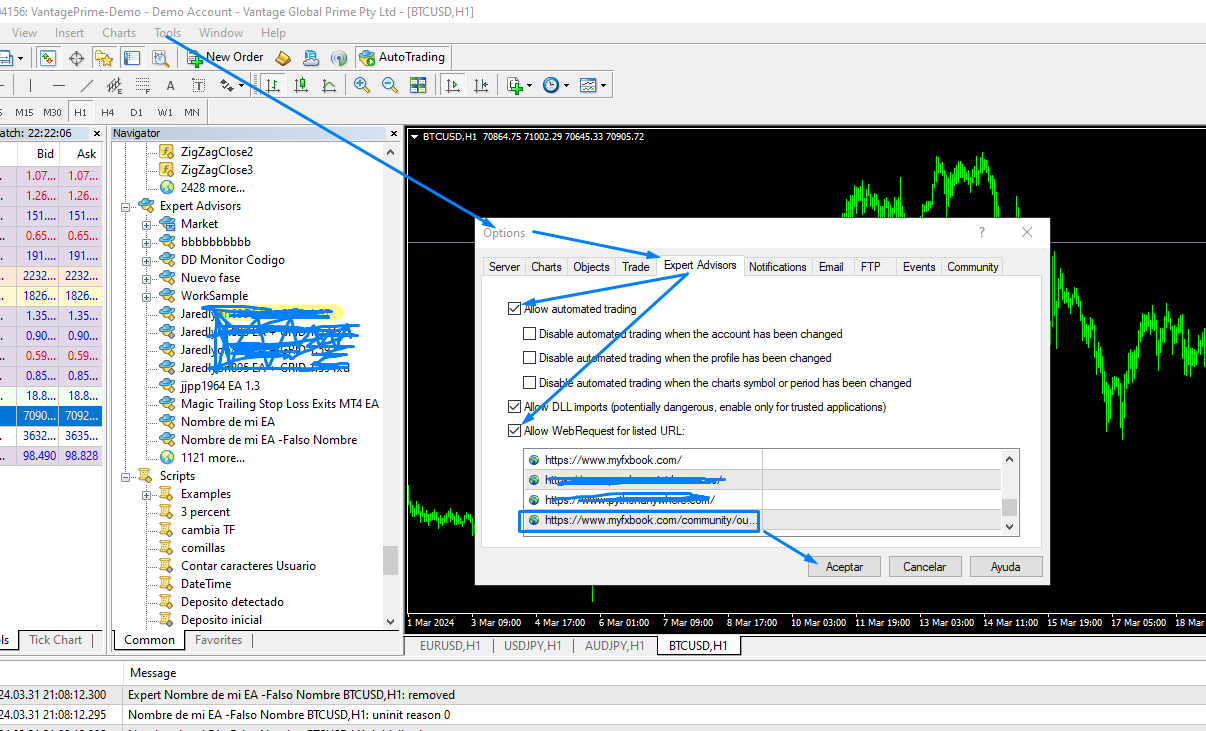The height and width of the screenshot is (731, 1206).
Task: Click the Cancelar button
Action: [x=924, y=566]
